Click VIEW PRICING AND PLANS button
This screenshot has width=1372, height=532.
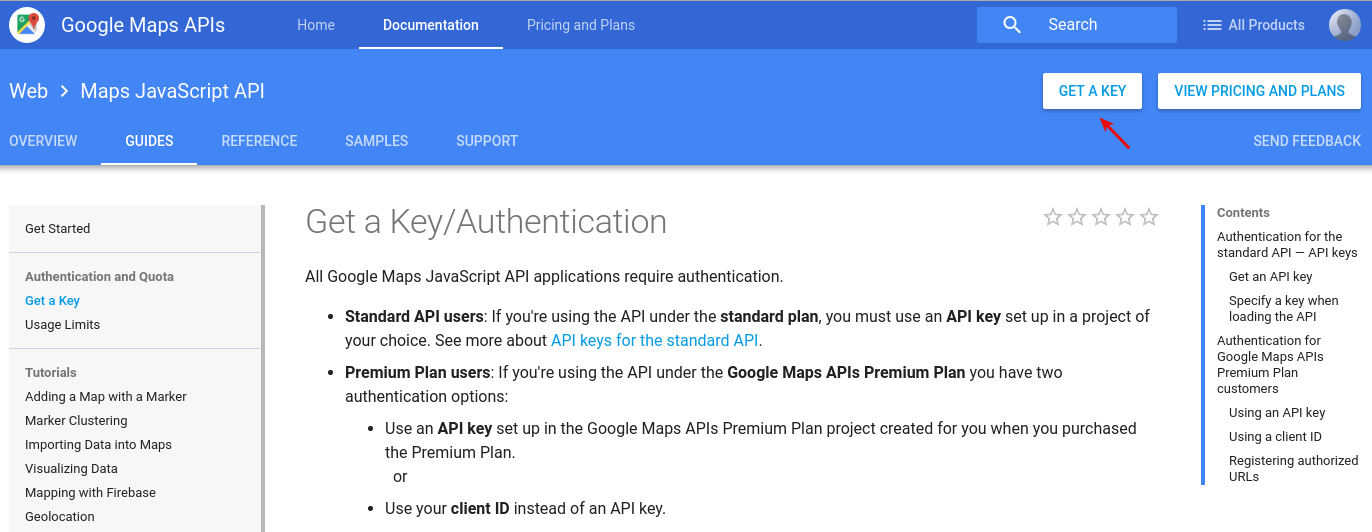[x=1259, y=91]
